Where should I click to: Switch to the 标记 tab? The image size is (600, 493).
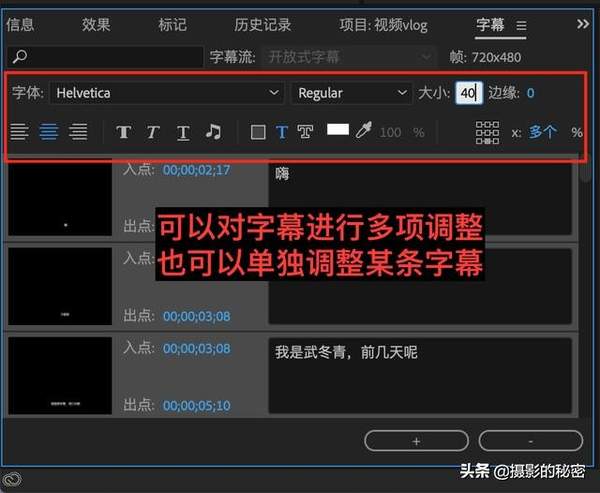(x=173, y=25)
